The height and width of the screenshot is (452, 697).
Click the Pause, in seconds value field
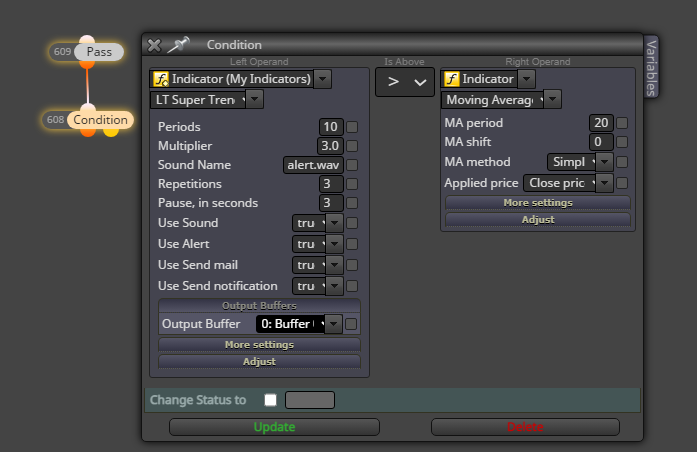(331, 203)
